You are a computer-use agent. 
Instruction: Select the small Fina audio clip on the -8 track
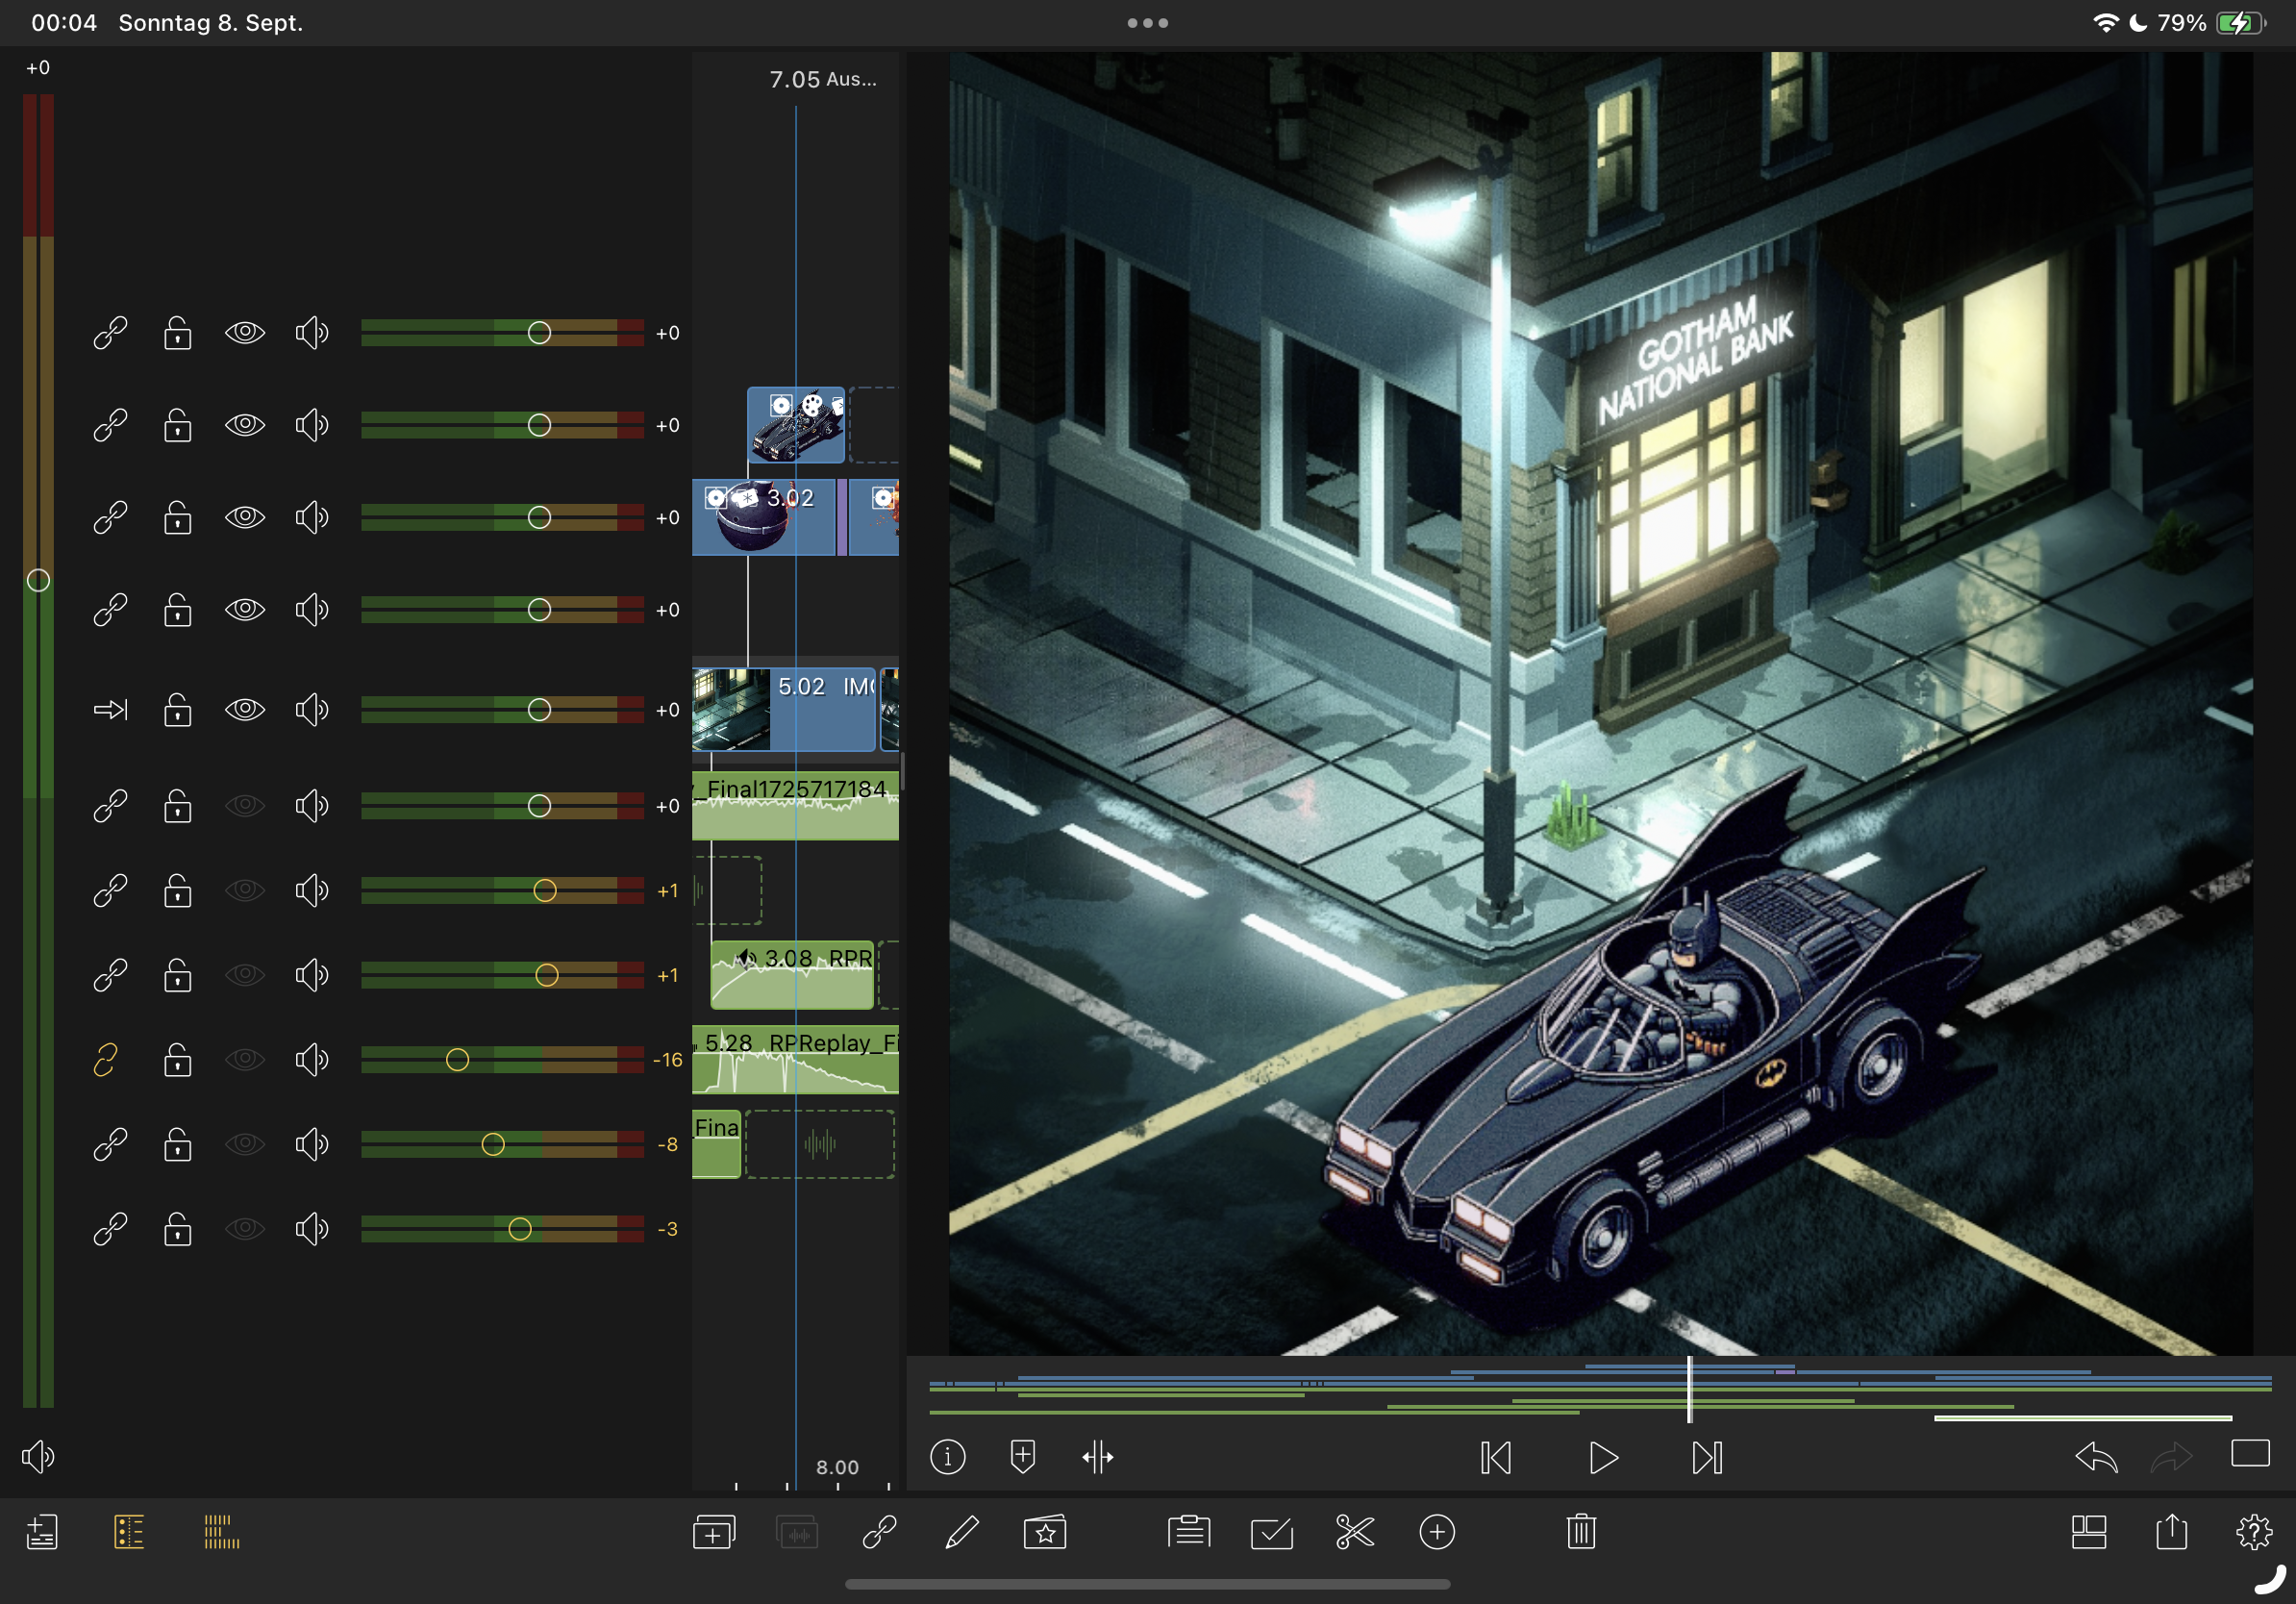point(716,1144)
